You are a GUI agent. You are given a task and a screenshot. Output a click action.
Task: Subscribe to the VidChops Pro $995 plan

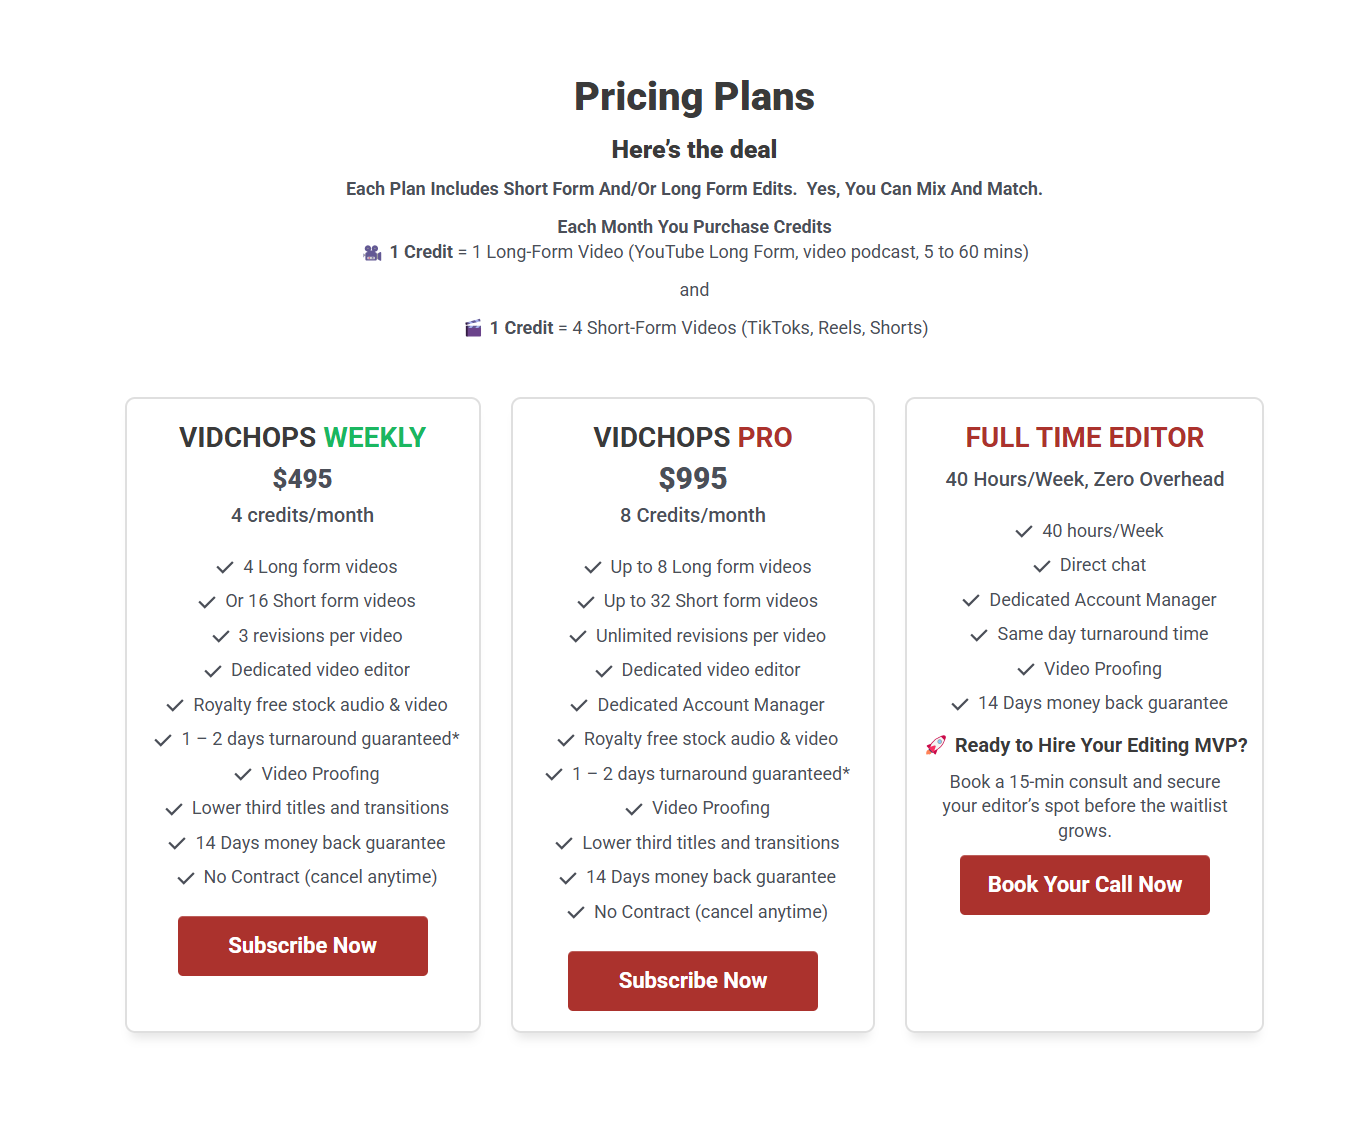[x=693, y=981]
